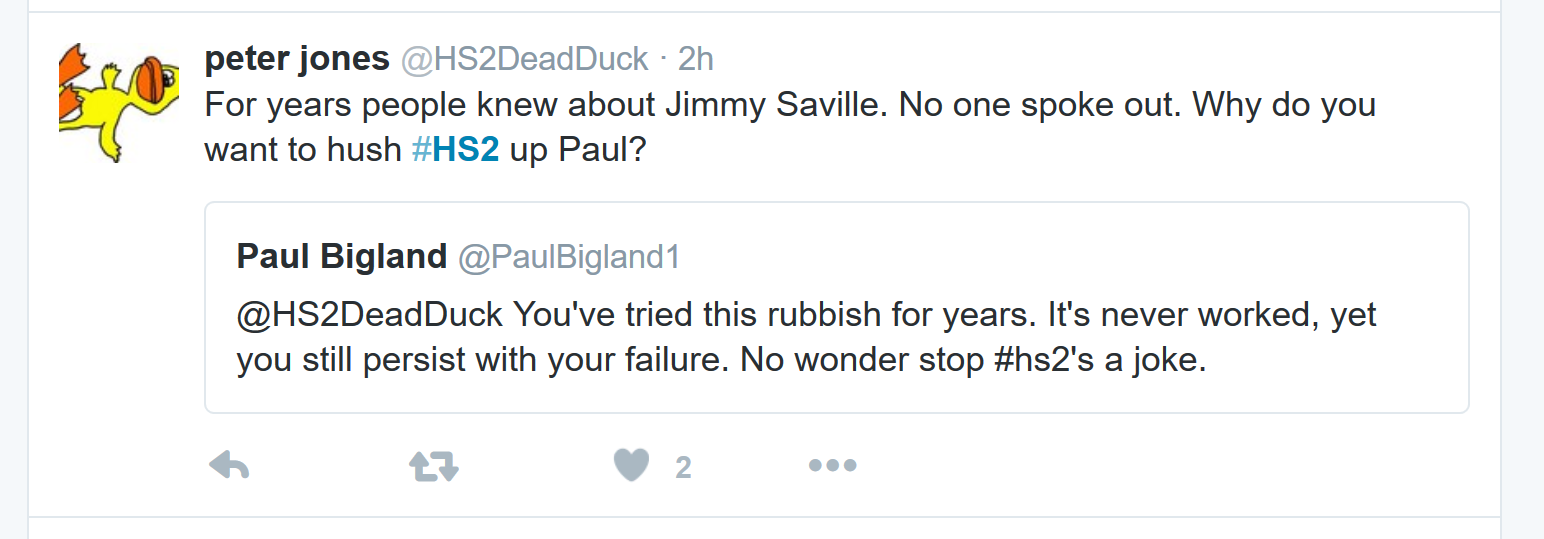Image resolution: width=1544 pixels, height=539 pixels.
Task: Click the @PaulBigland1 handle
Action: (x=569, y=257)
